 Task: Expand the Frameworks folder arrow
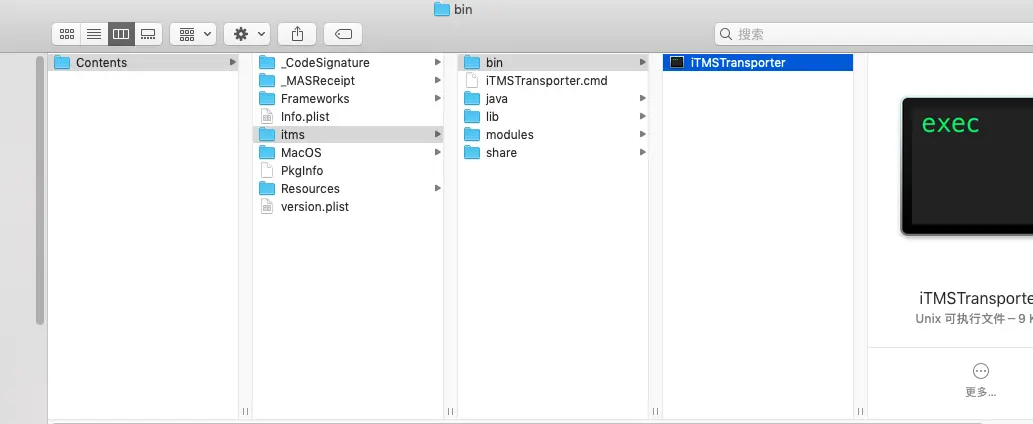437,99
